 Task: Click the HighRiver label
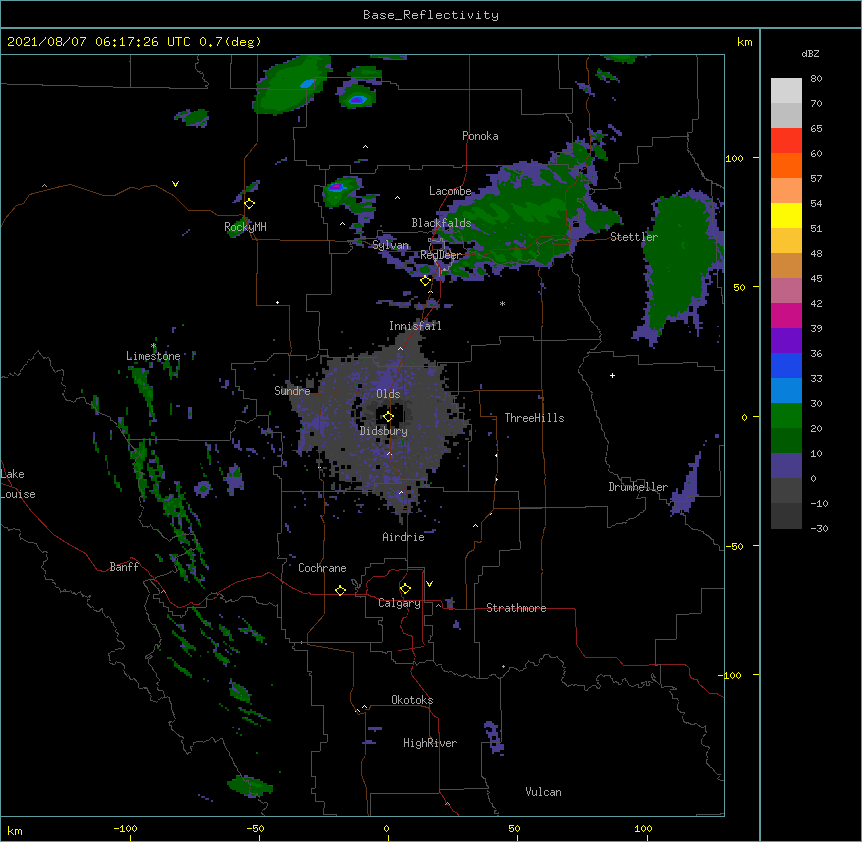coord(430,743)
